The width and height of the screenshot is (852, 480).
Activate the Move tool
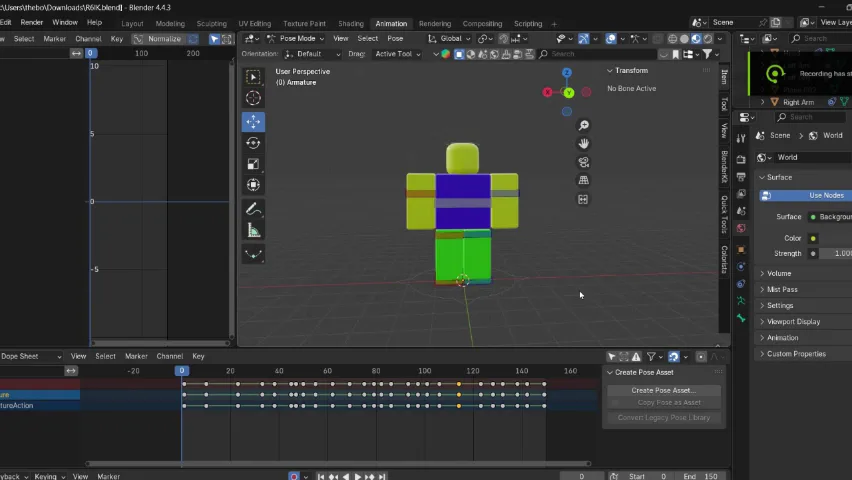click(253, 121)
